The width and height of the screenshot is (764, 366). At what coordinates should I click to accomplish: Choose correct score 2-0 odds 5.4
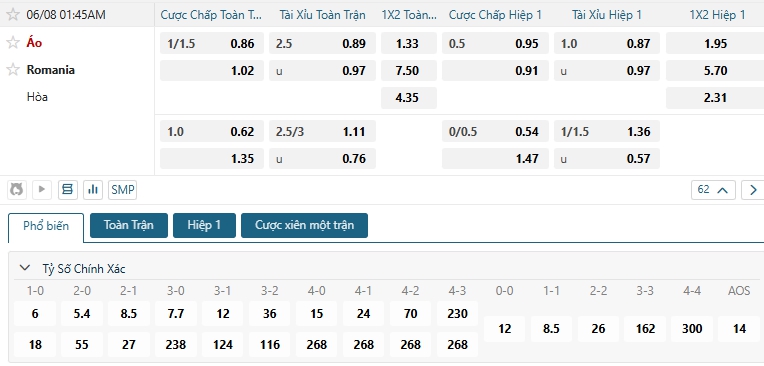pyautogui.click(x=82, y=313)
